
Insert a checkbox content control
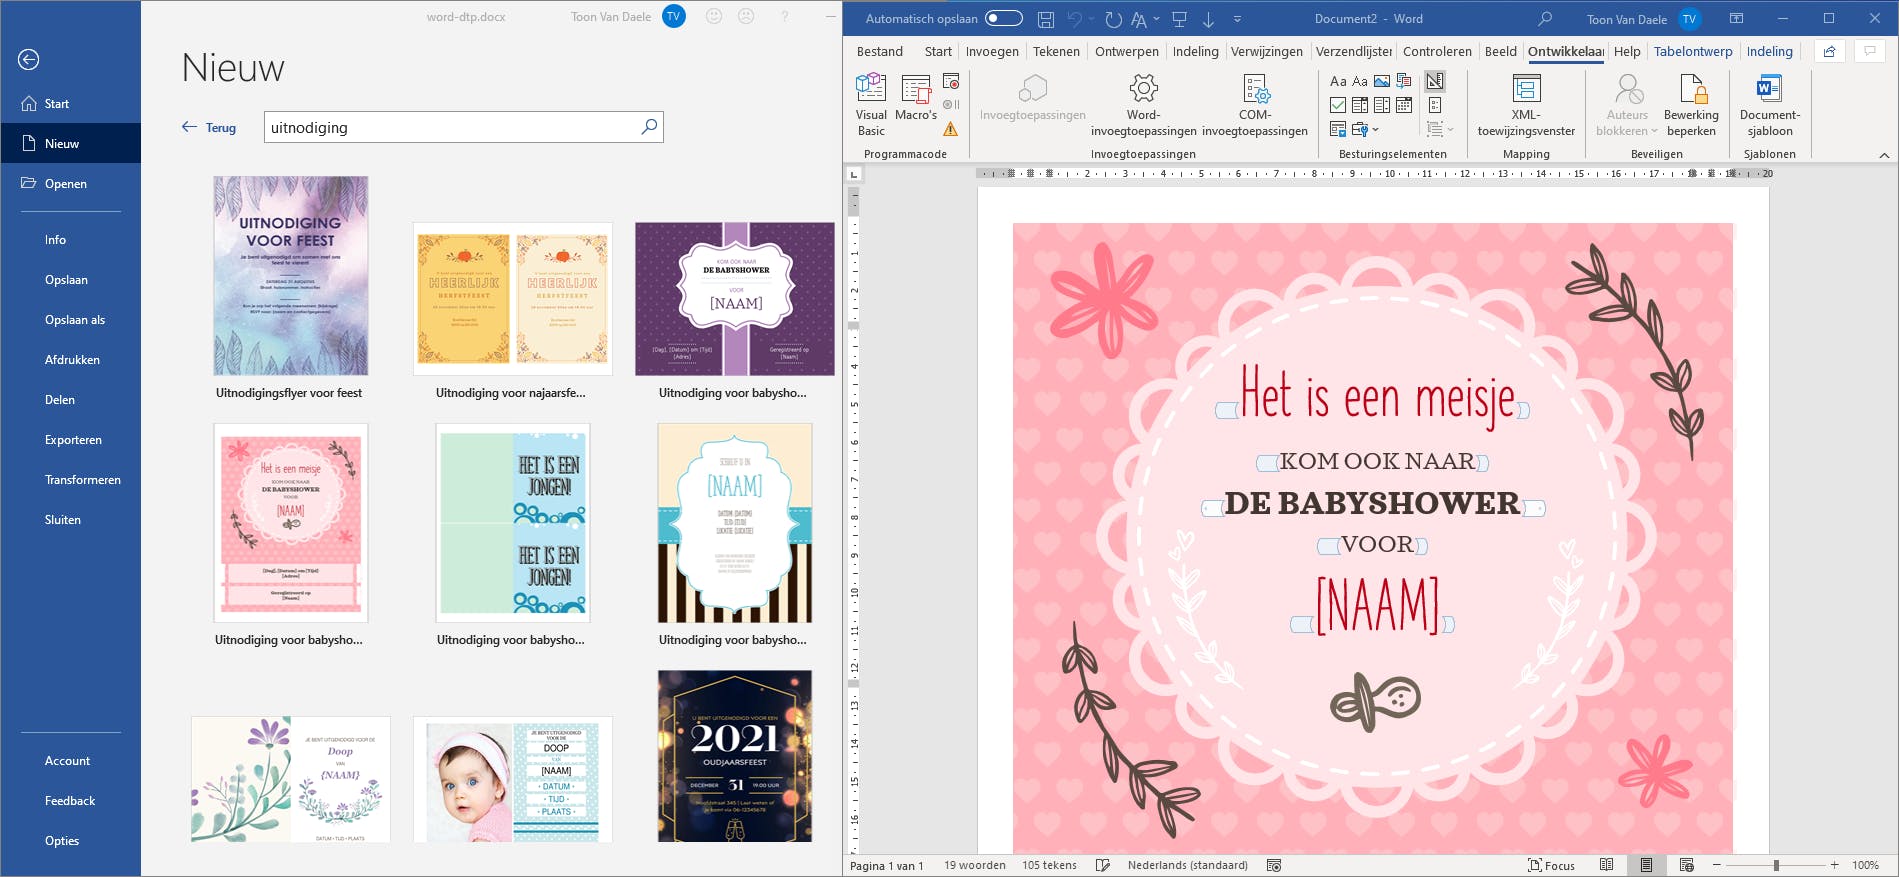[1338, 105]
